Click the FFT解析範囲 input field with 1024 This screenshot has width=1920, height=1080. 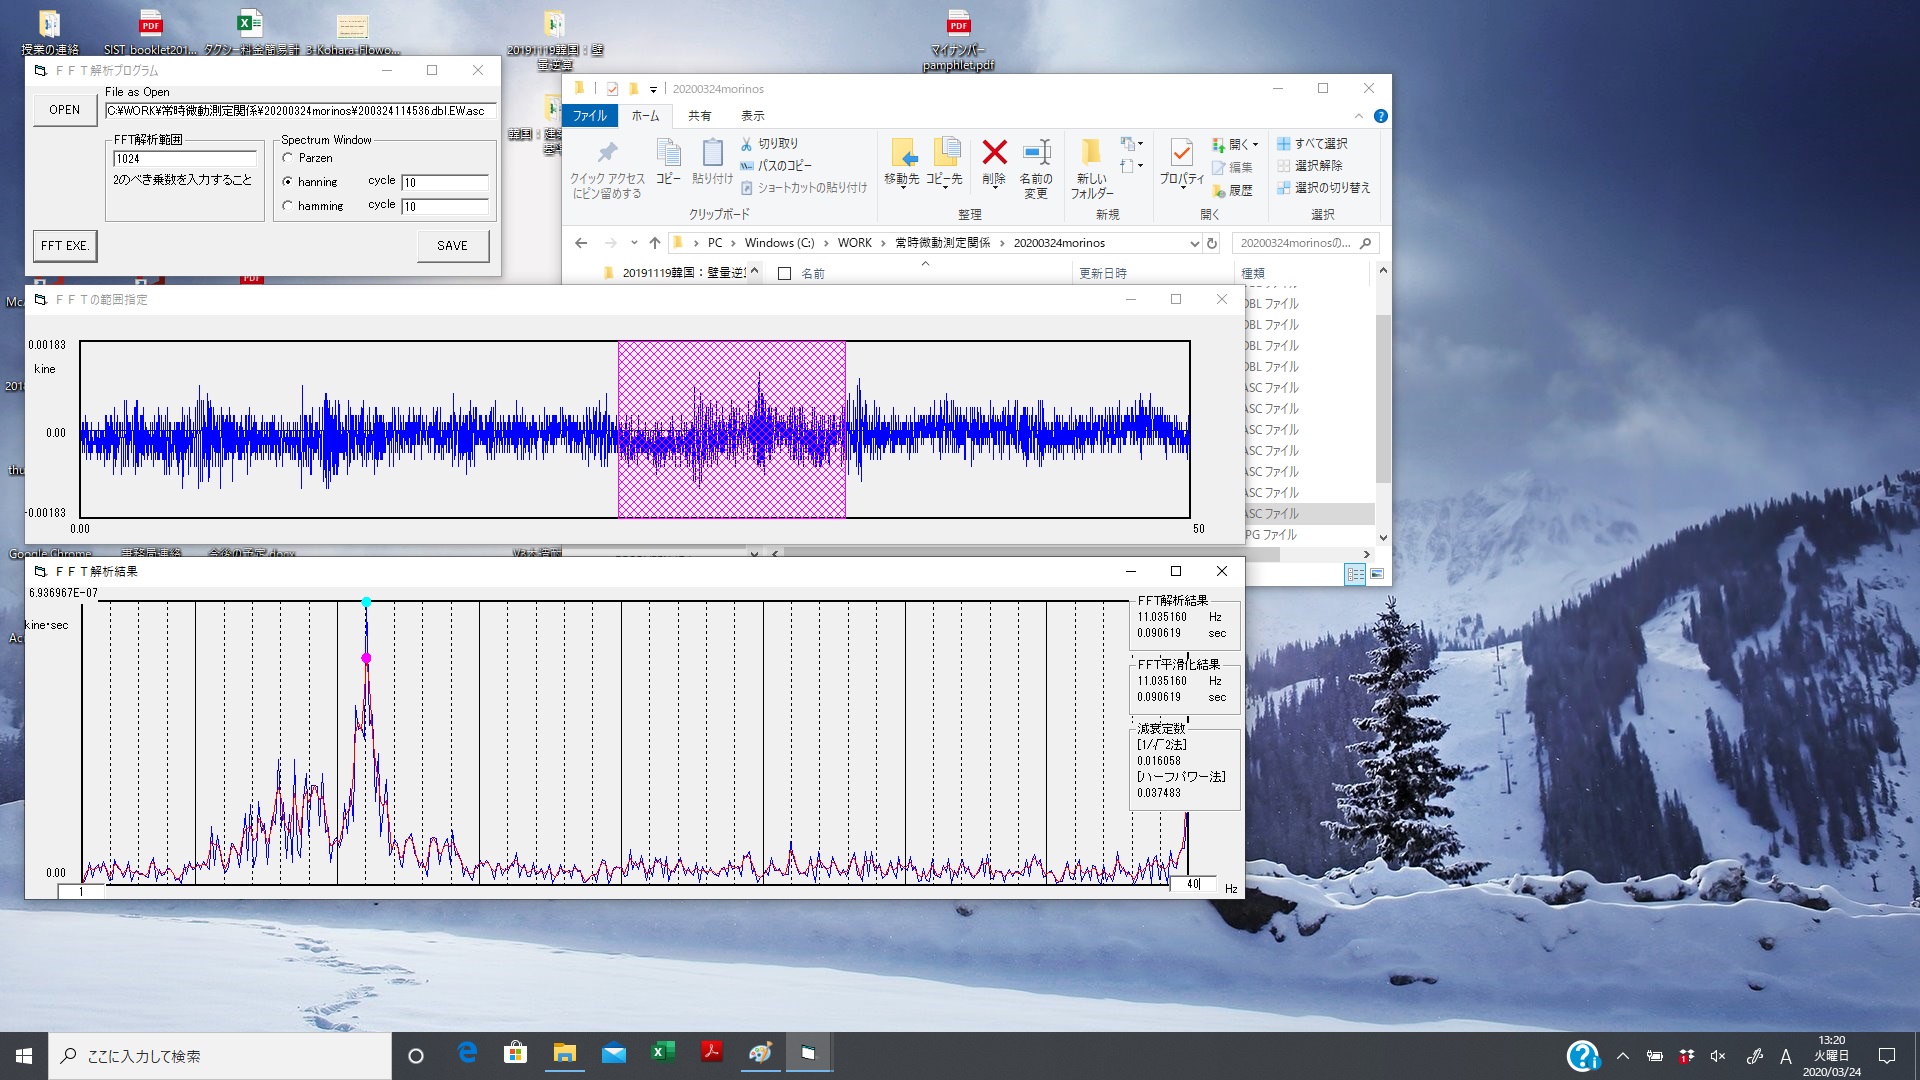tap(185, 159)
